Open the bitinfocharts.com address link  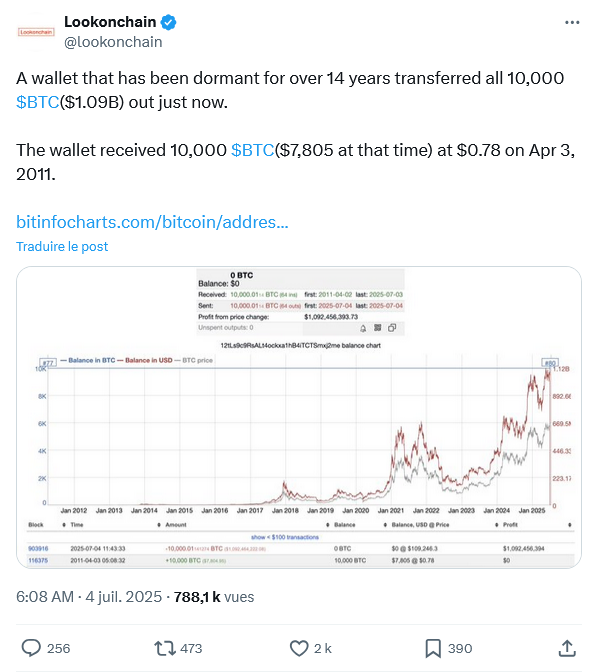pos(152,222)
